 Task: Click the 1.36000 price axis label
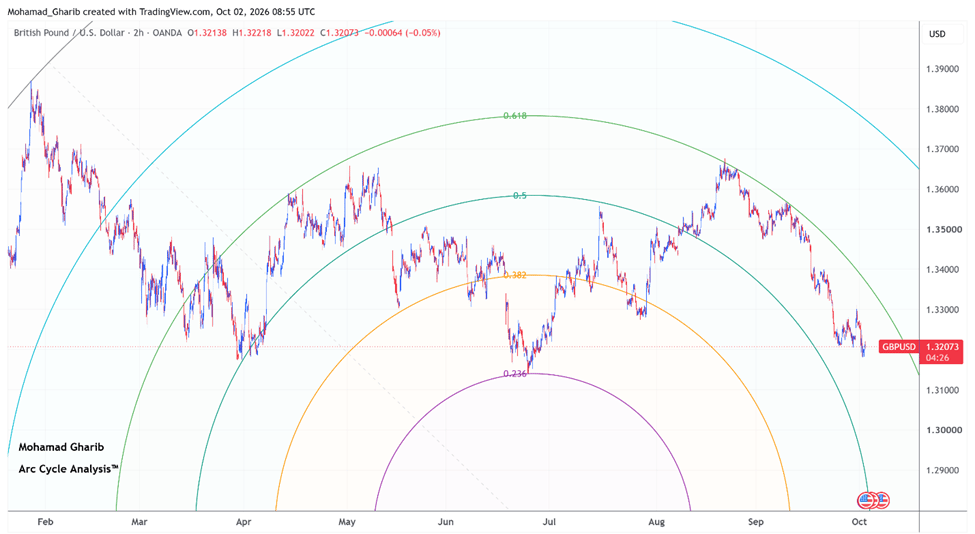pyautogui.click(x=943, y=190)
